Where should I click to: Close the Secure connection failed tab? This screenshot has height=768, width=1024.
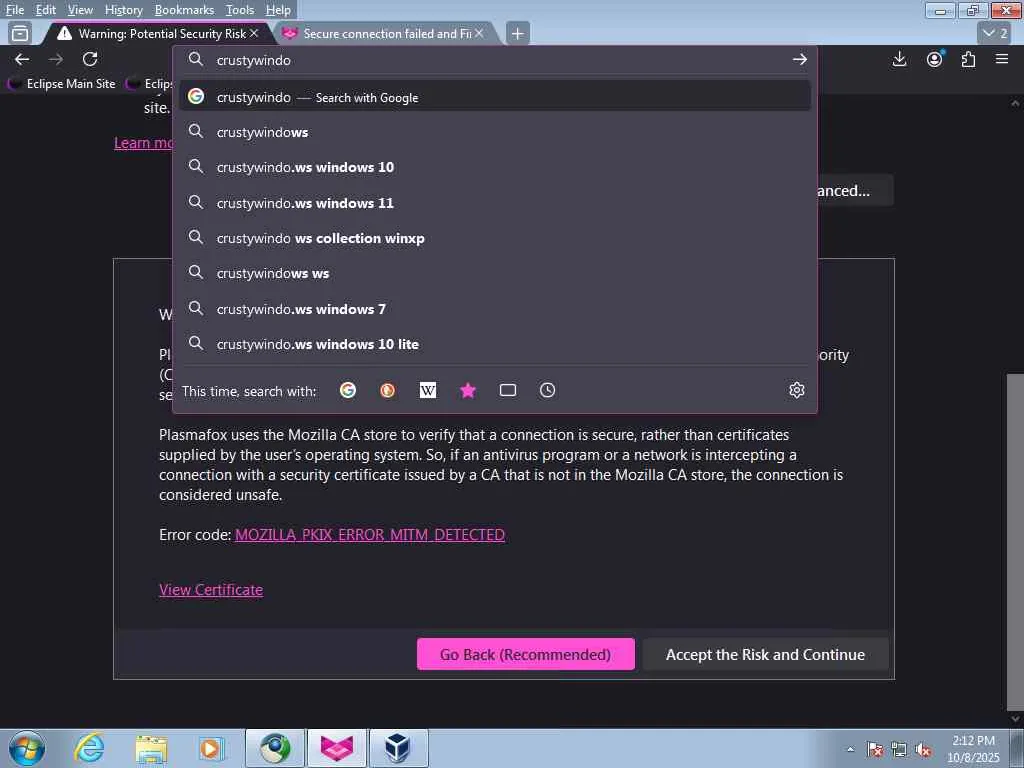click(x=479, y=33)
